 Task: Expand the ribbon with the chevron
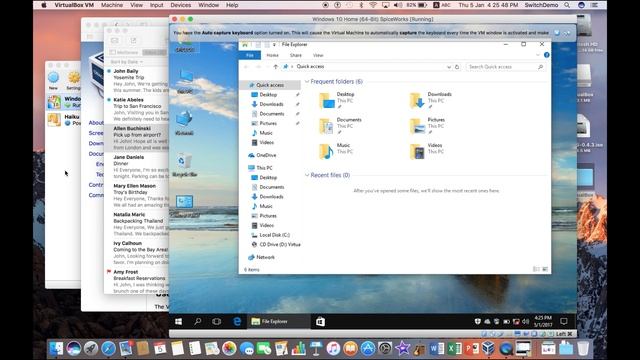[x=538, y=55]
